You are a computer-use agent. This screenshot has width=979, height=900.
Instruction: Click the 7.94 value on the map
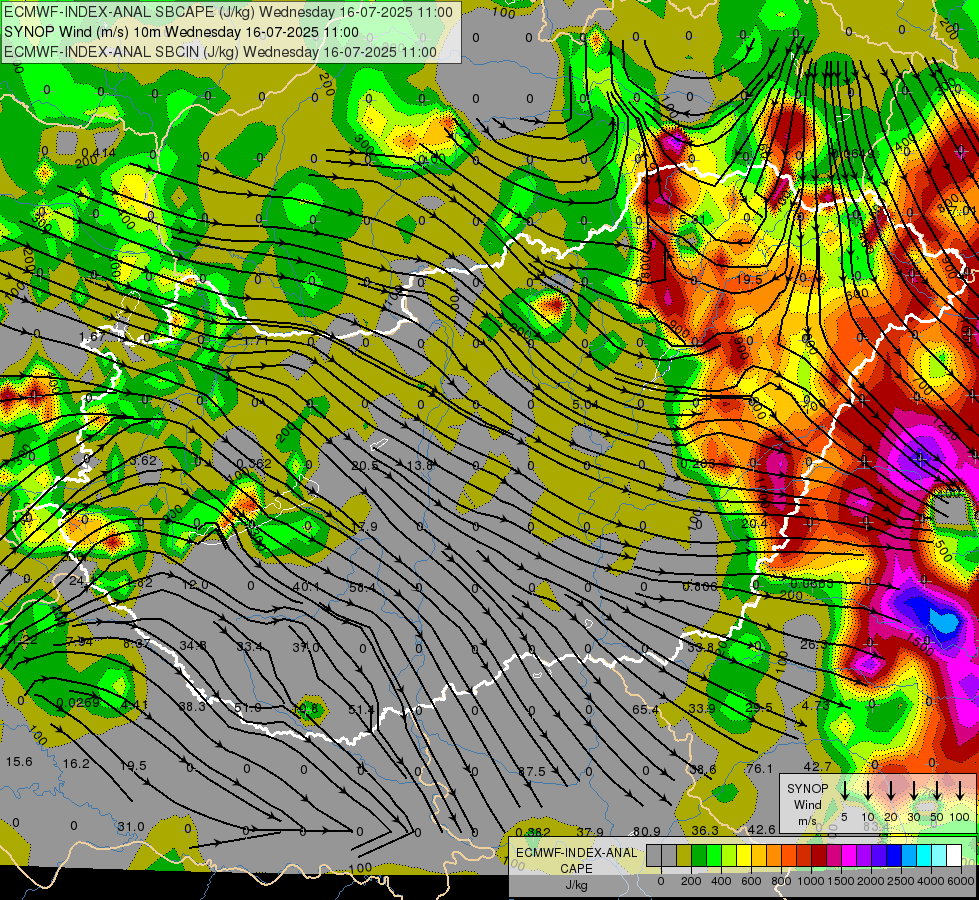pyautogui.click(x=79, y=641)
